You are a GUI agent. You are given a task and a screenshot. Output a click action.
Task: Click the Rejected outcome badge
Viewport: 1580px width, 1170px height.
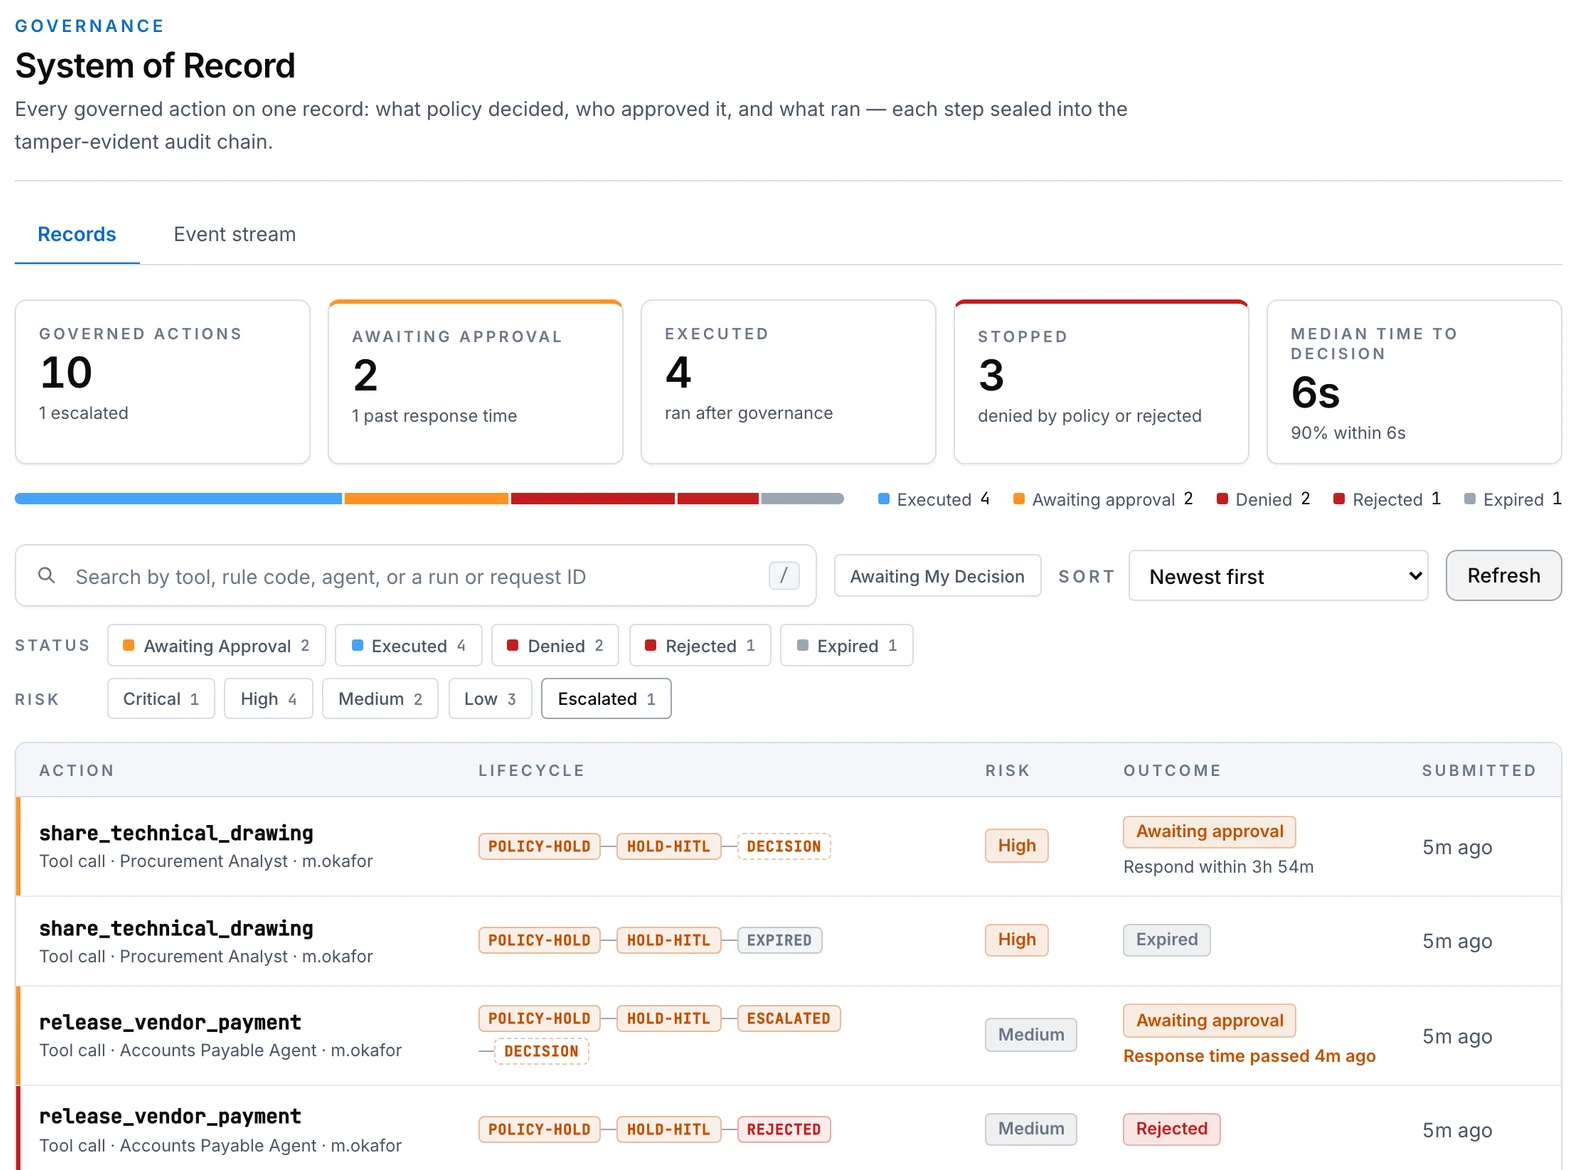coord(1172,1128)
